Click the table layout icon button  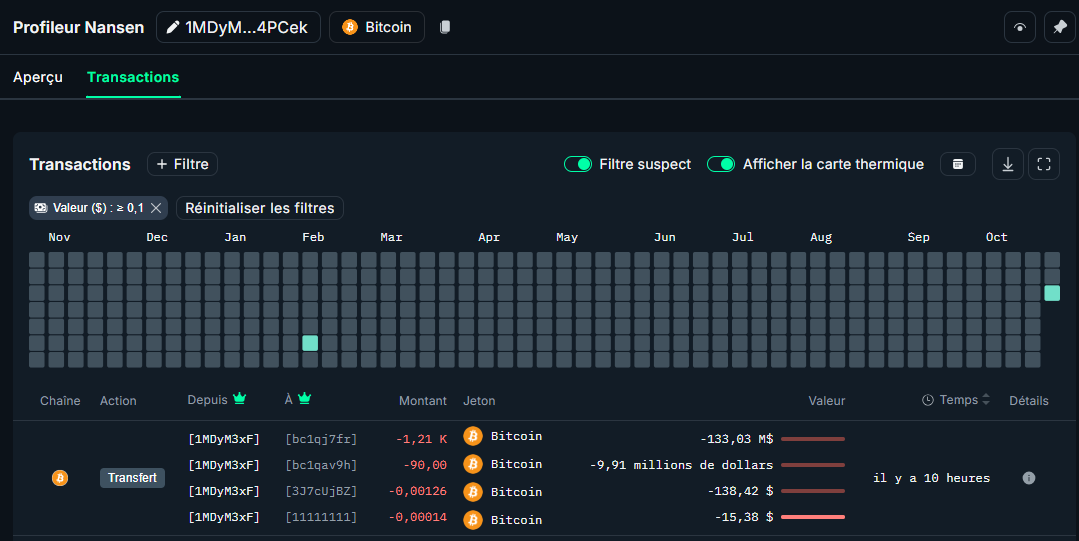pos(957,164)
